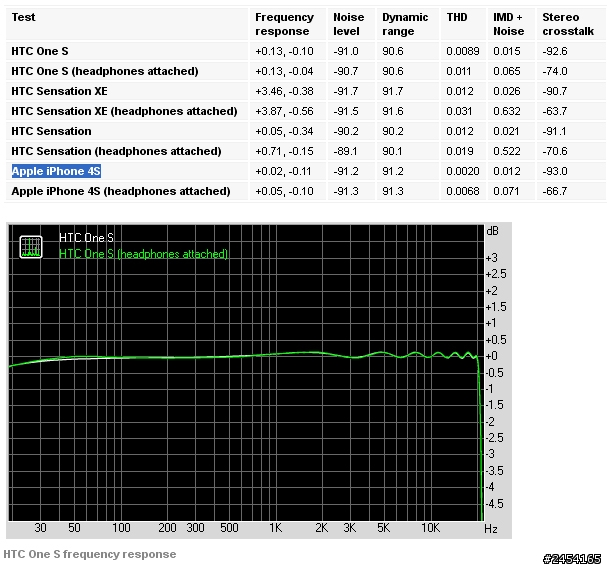Click the spectrum analyzer icon in chart
The width and height of the screenshot is (607, 567).
[31, 247]
